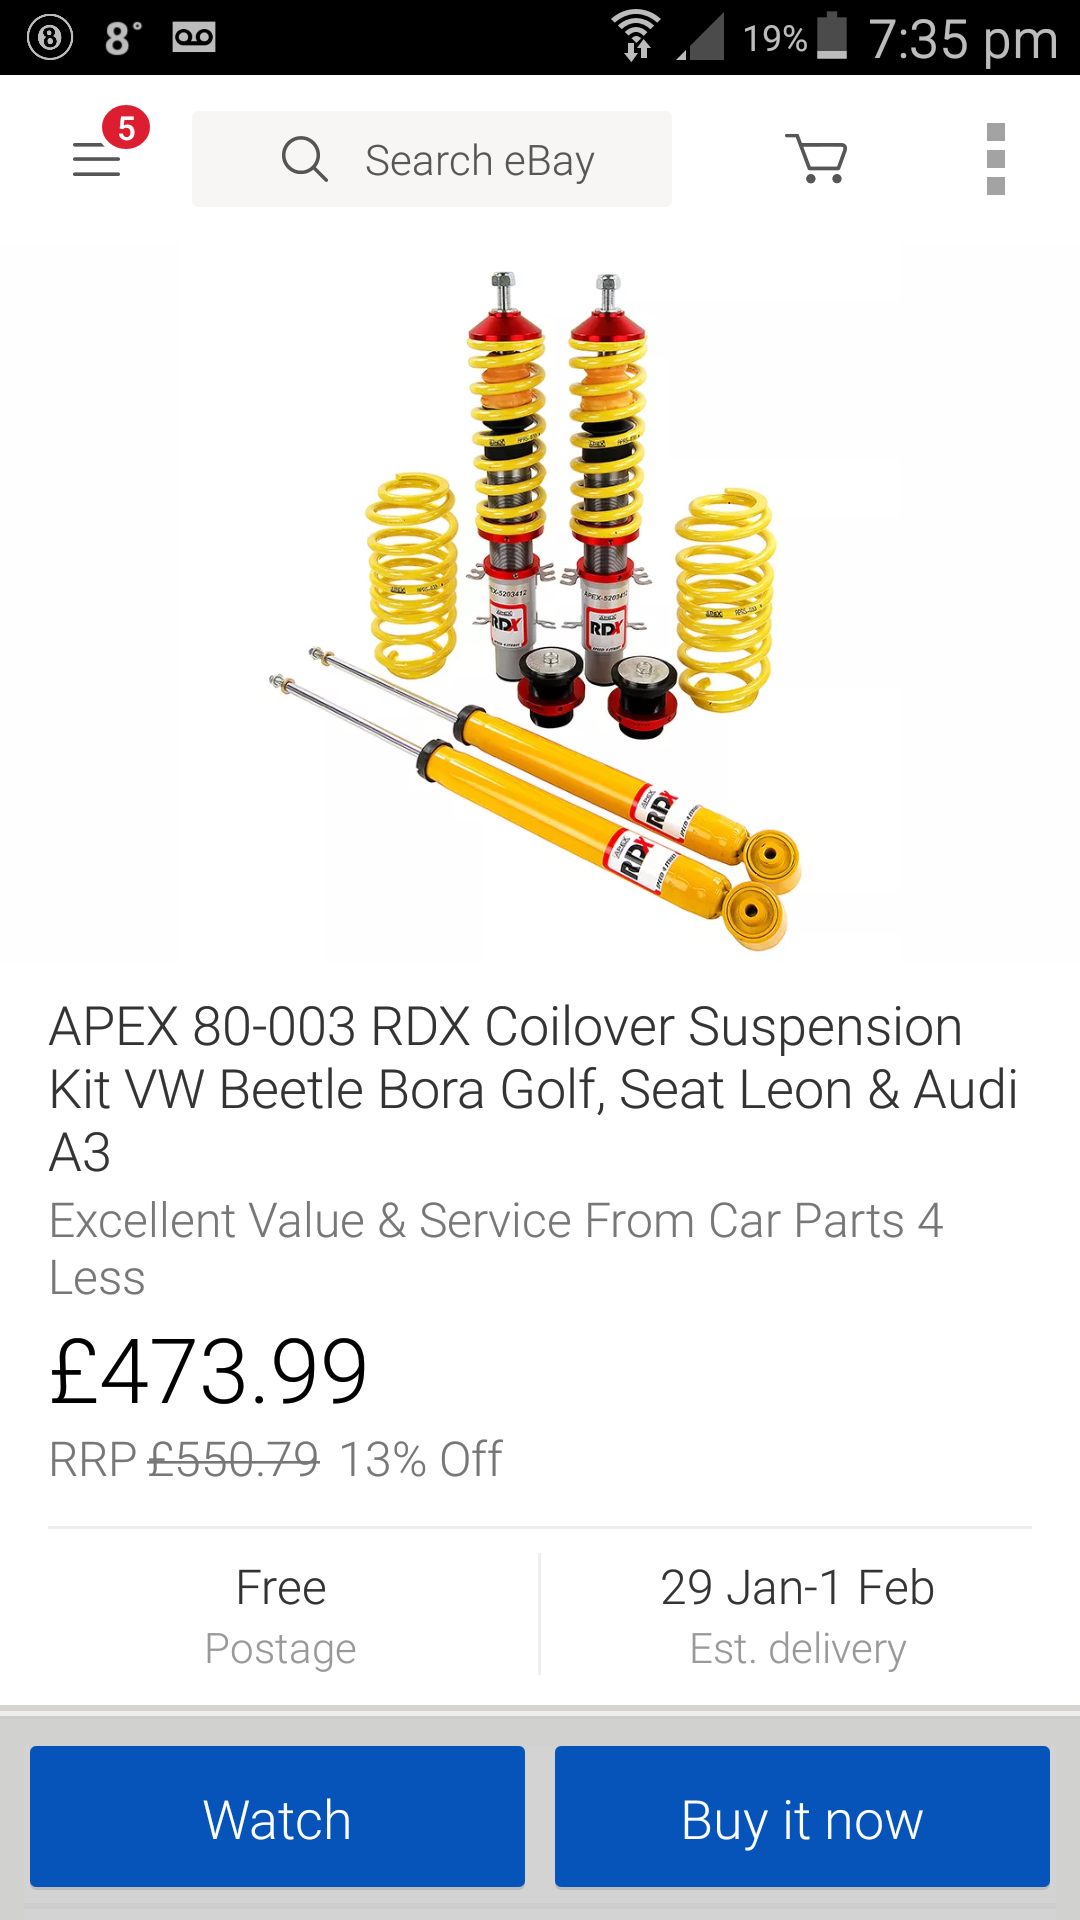Tap the circled 8 status icon

coord(50,38)
